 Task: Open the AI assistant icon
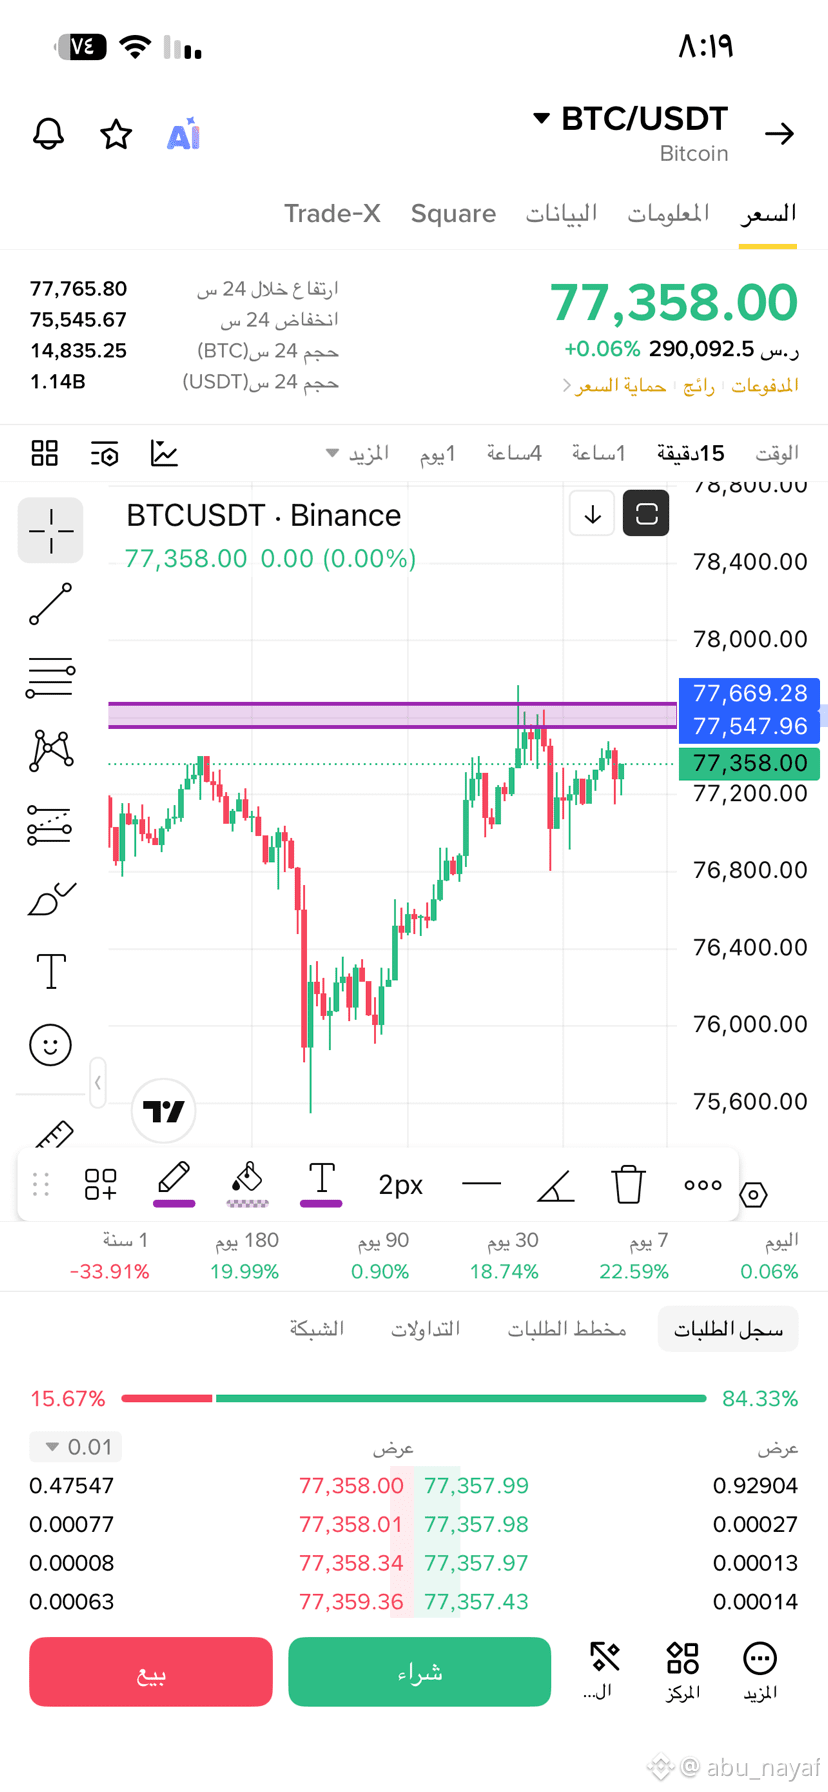point(184,134)
